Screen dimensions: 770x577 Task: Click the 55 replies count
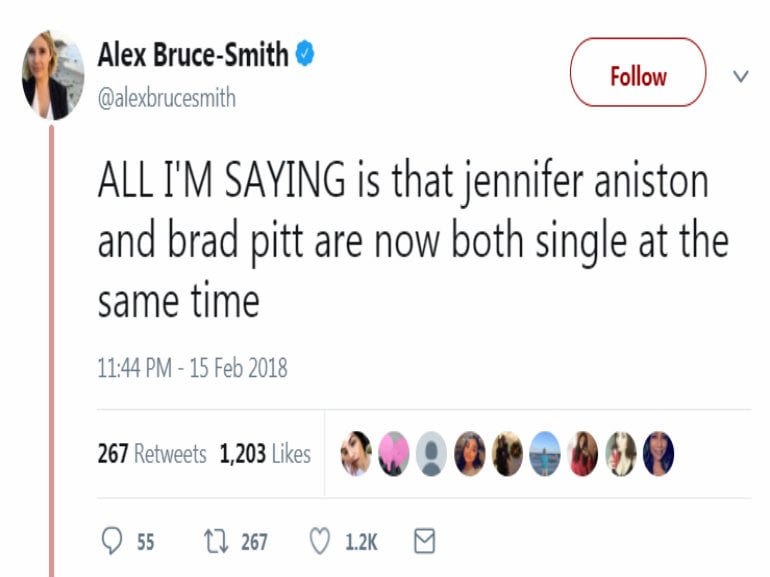[145, 542]
